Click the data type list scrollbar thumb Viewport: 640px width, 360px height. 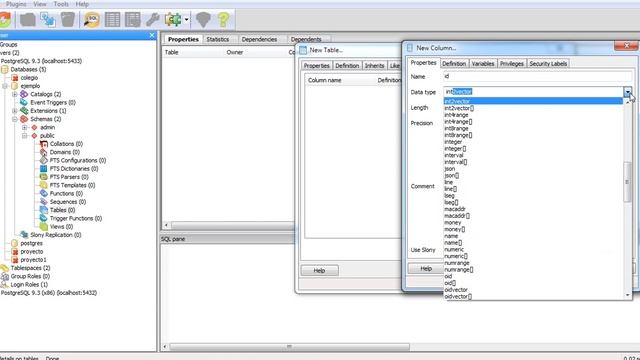[627, 182]
